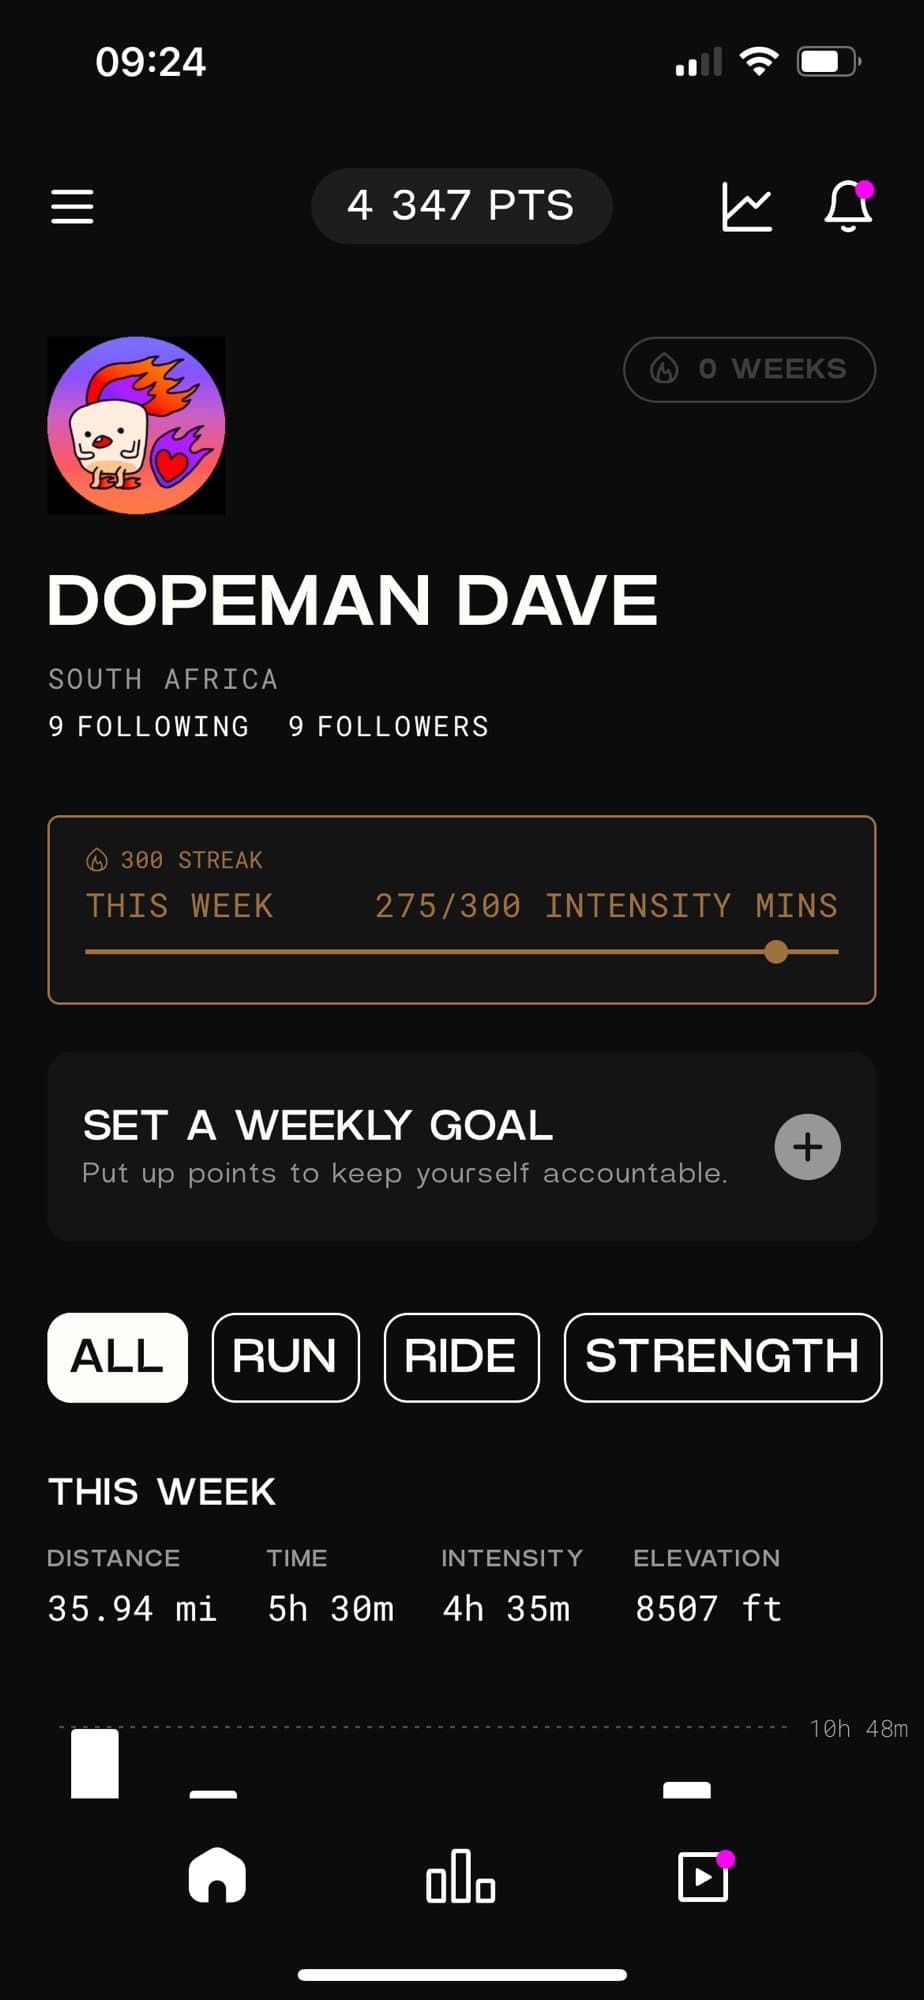Open the Dopeman Dave profile avatar
924x2000 pixels.
click(136, 425)
